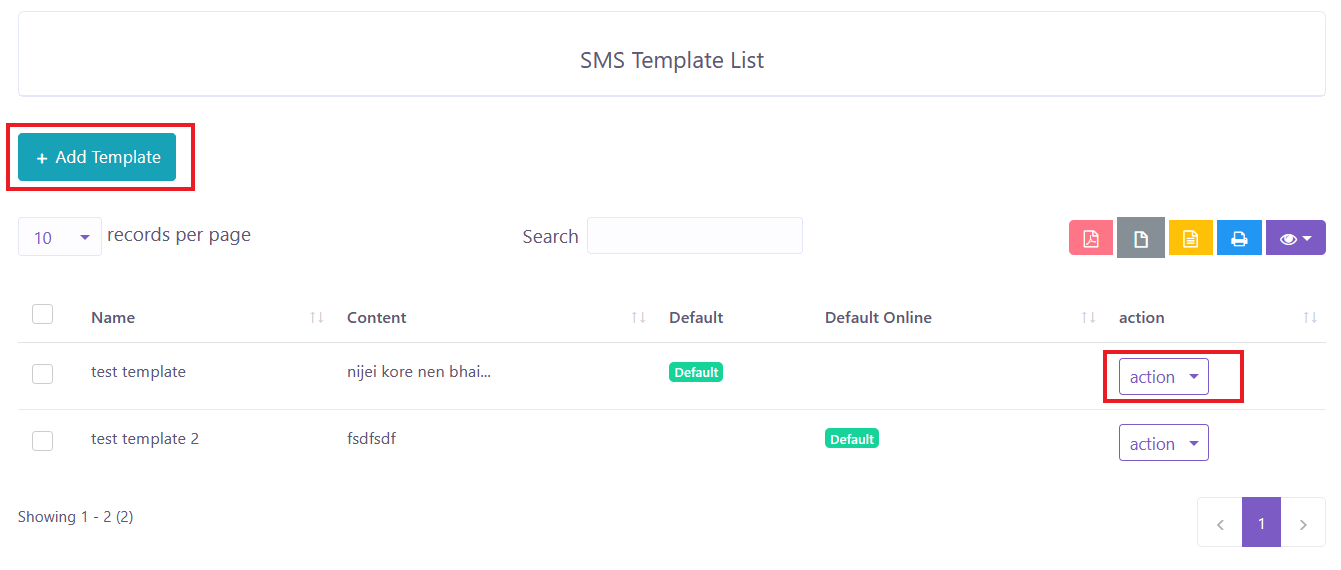This screenshot has width=1341, height=570.
Task: Focus the Search input field
Action: [x=694, y=236]
